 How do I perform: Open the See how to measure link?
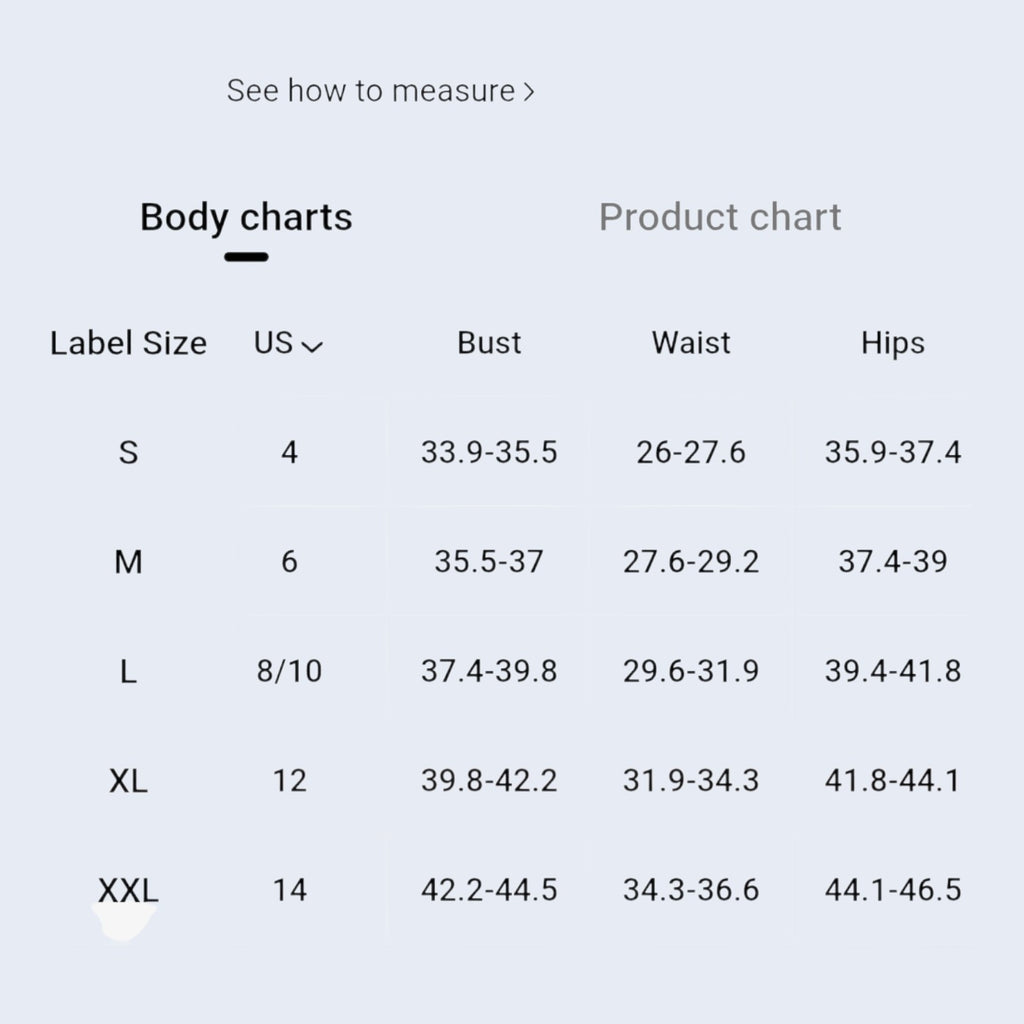click(x=380, y=91)
